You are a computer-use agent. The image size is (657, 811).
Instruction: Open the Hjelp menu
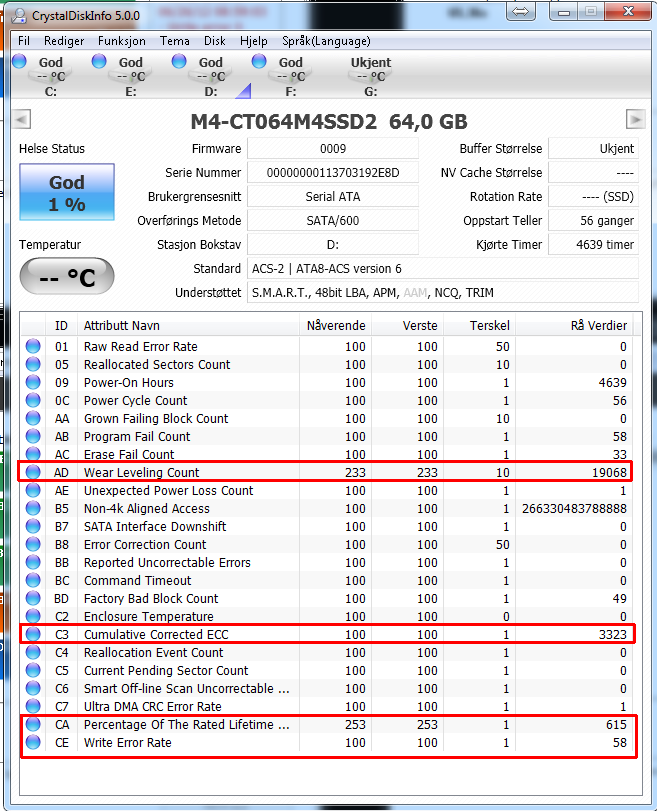click(253, 41)
